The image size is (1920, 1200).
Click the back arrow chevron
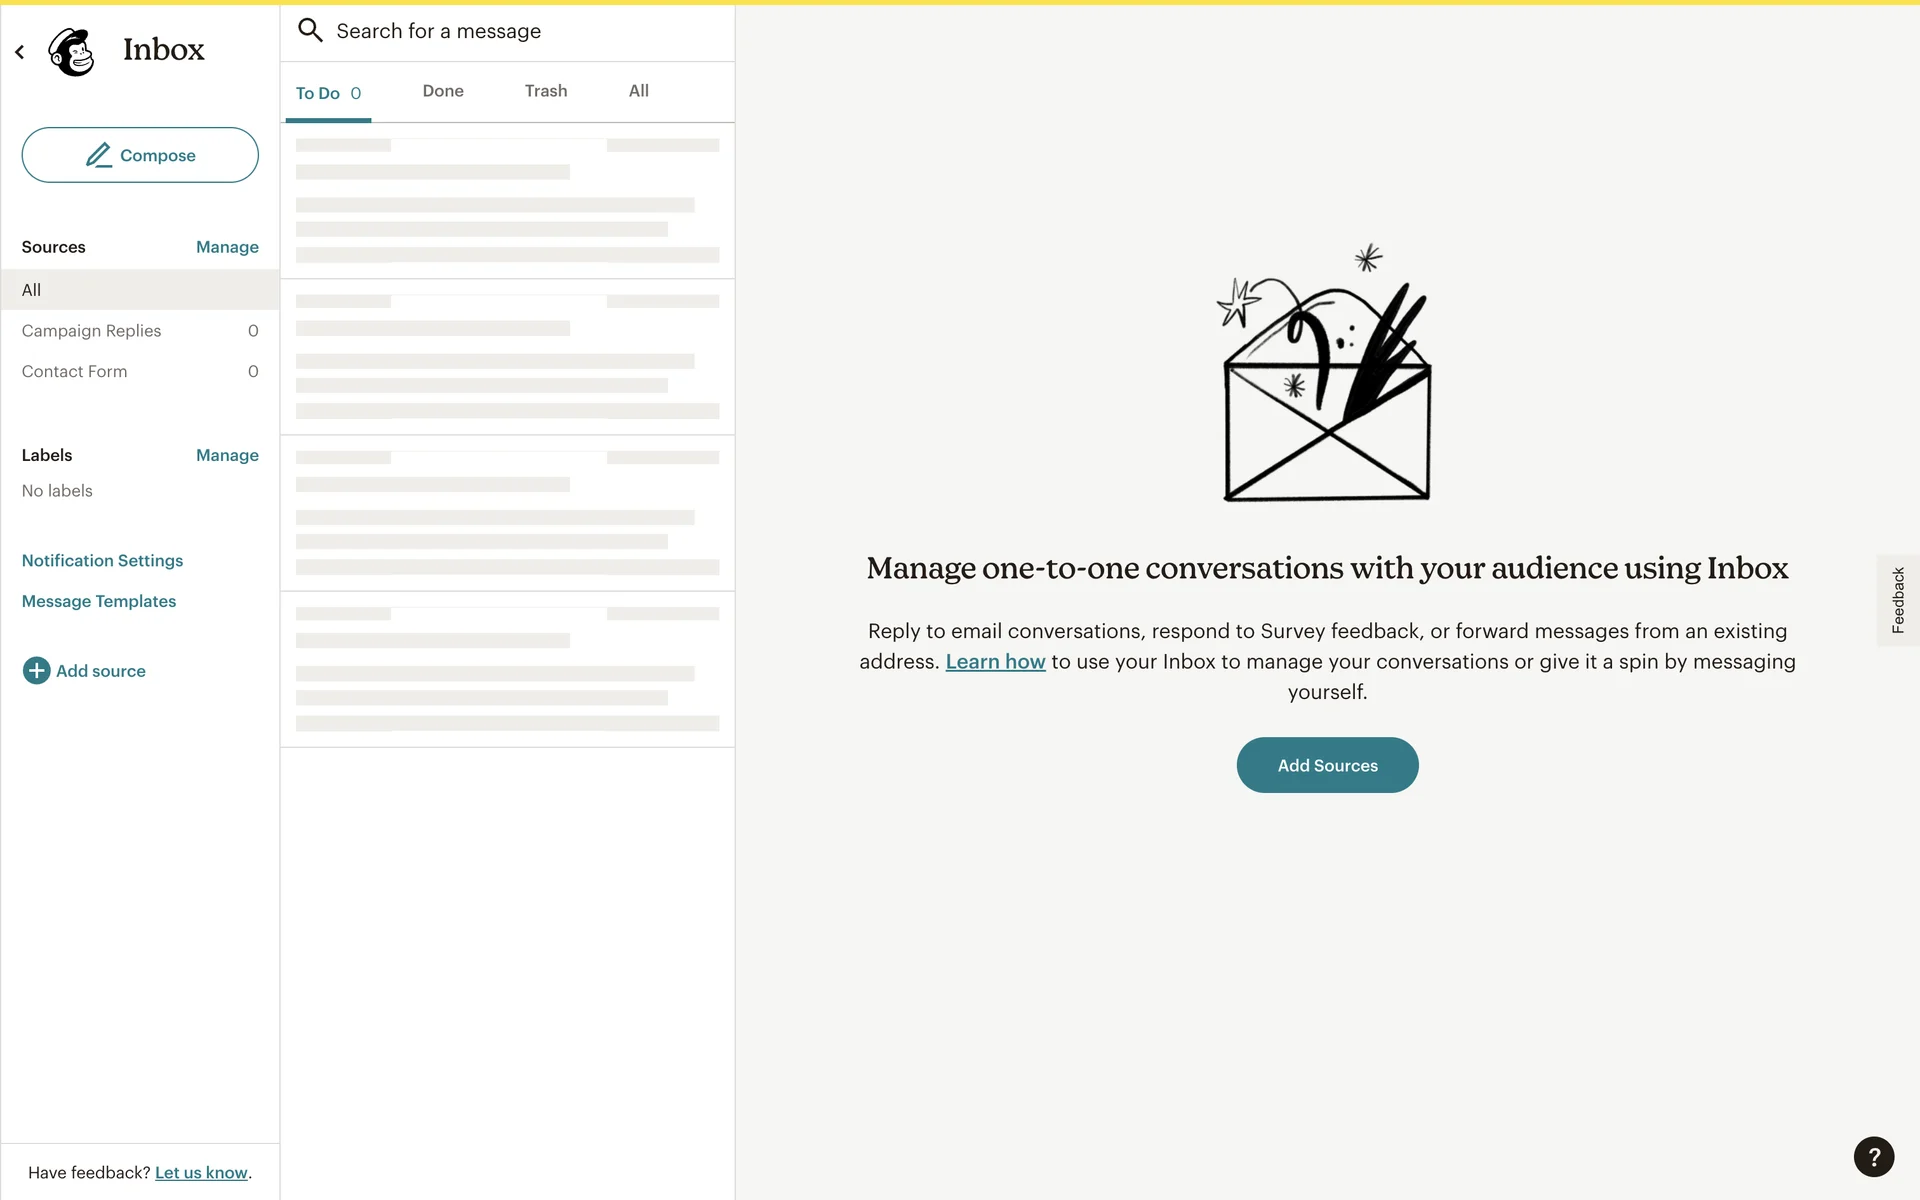tap(20, 52)
